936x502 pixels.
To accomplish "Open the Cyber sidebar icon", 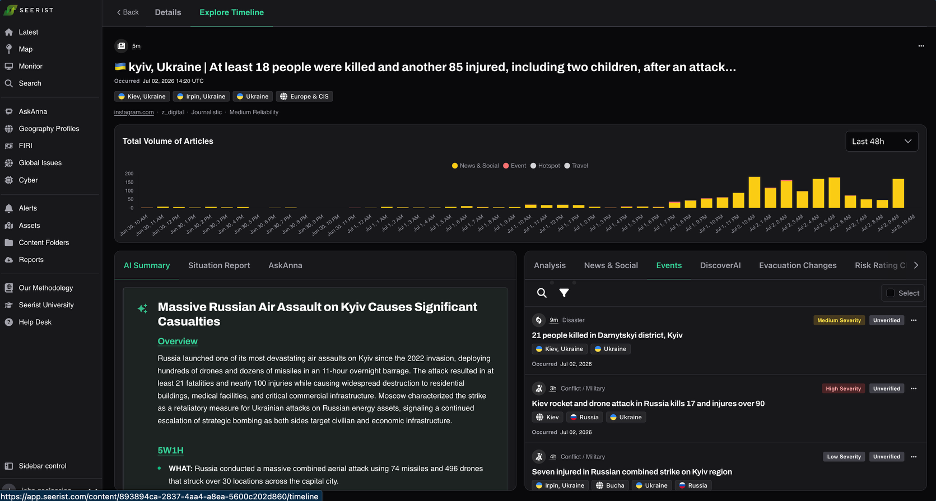I will [8, 180].
